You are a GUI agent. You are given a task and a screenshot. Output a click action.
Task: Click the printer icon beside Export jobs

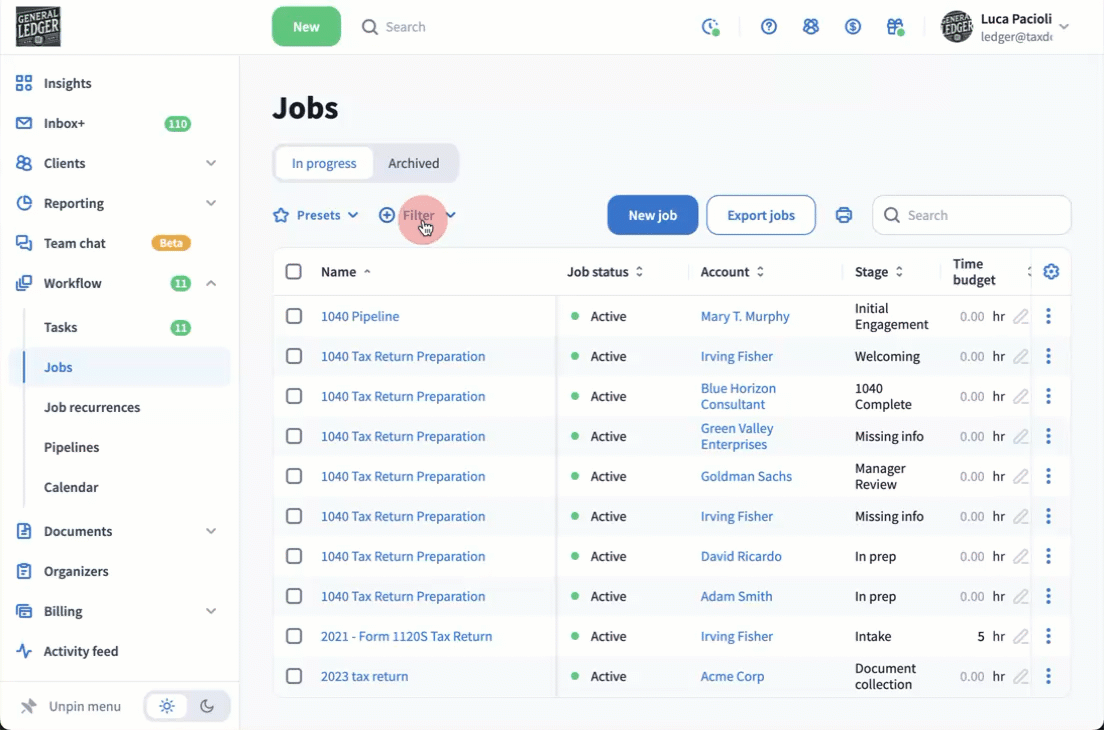click(844, 215)
